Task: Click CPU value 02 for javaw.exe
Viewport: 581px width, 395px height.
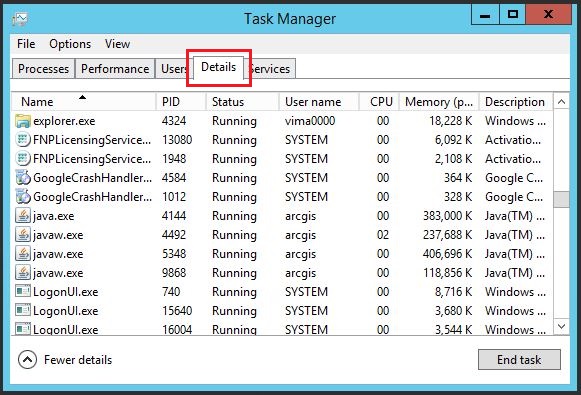Action: click(383, 235)
